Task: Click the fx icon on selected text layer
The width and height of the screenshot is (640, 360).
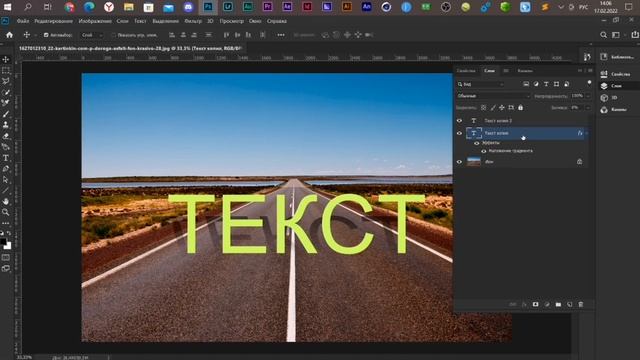Action: (580, 133)
